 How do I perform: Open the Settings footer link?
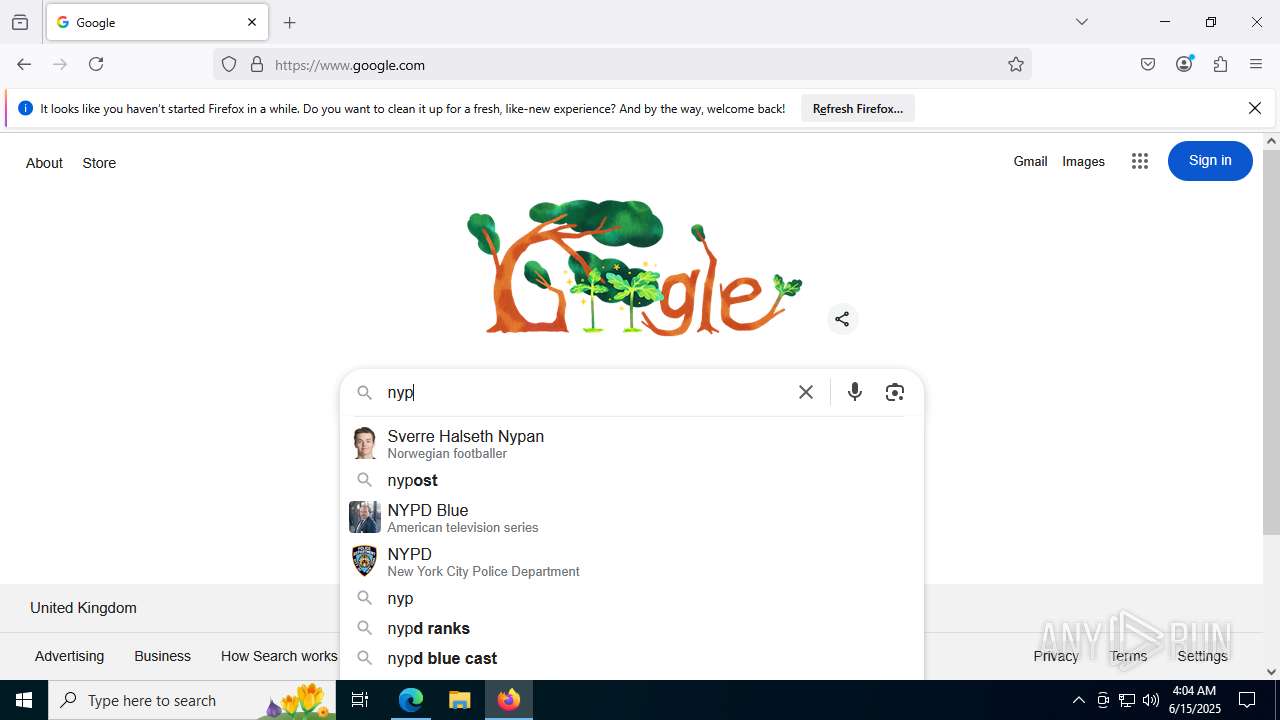click(x=1202, y=656)
